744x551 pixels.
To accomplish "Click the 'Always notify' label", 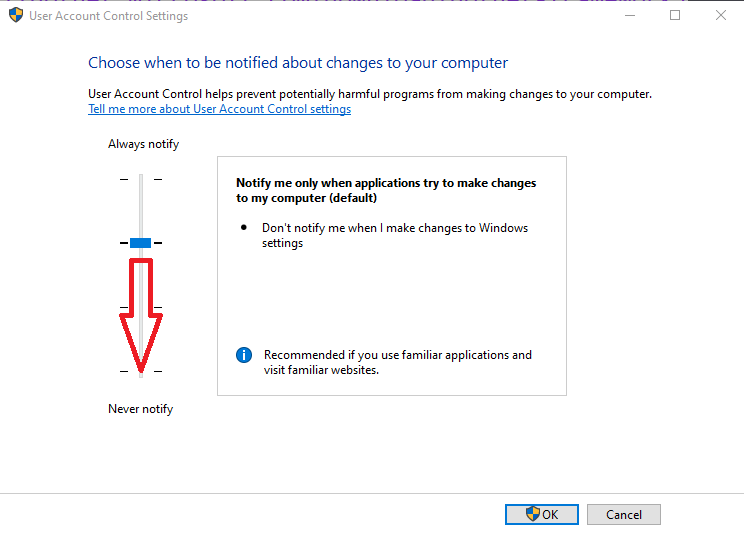I will pos(143,144).
